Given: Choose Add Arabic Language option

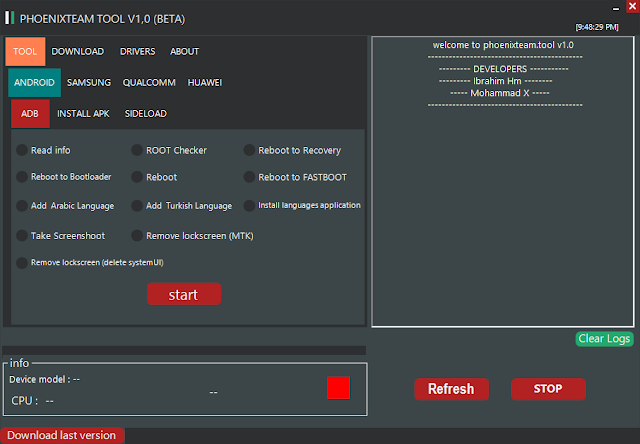Looking at the screenshot, I should [x=65, y=206].
